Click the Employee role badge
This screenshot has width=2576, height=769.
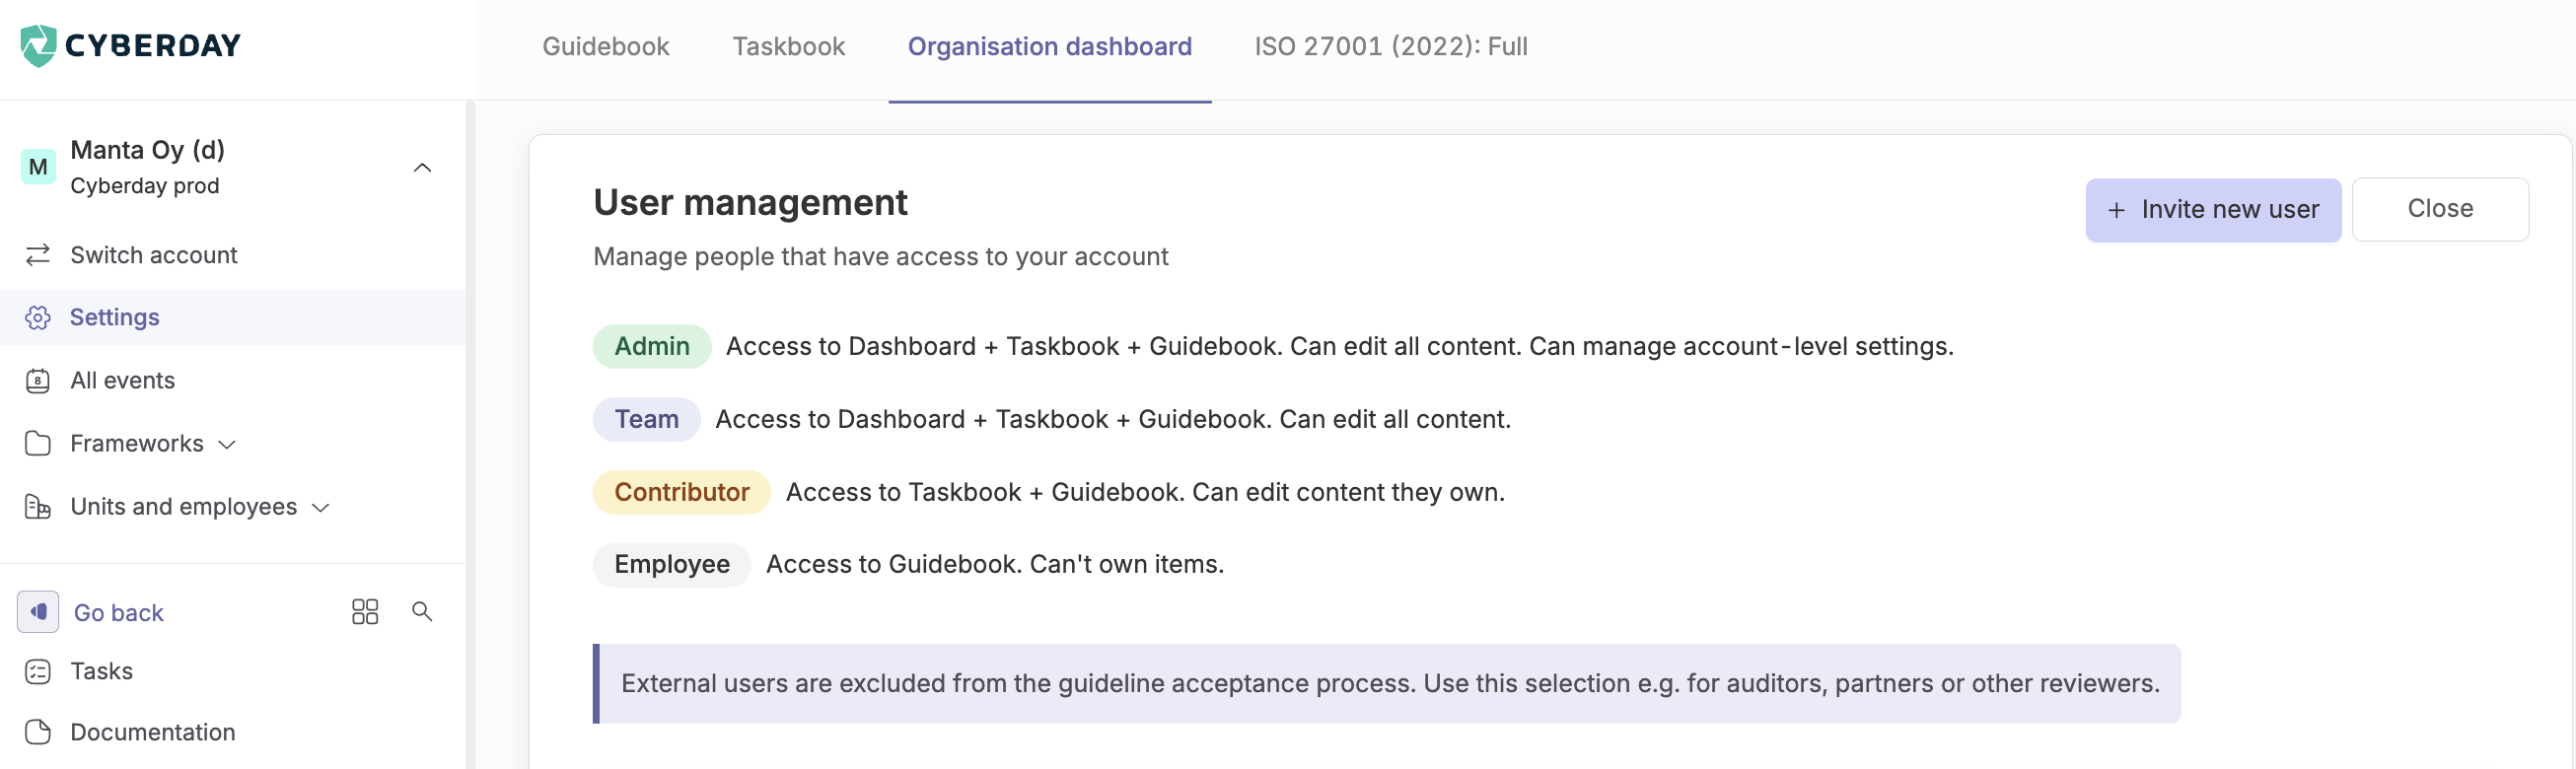(x=672, y=565)
